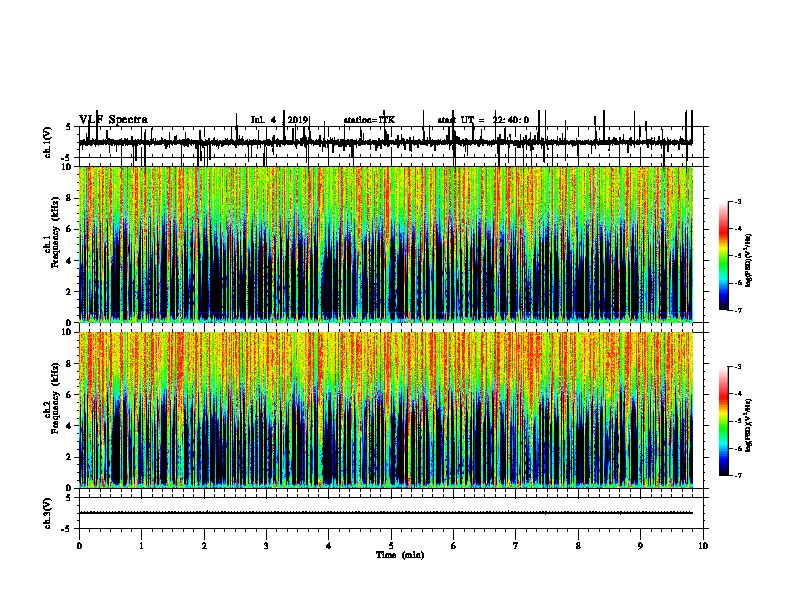Click the ch.1 color scale bar

tap(724, 256)
